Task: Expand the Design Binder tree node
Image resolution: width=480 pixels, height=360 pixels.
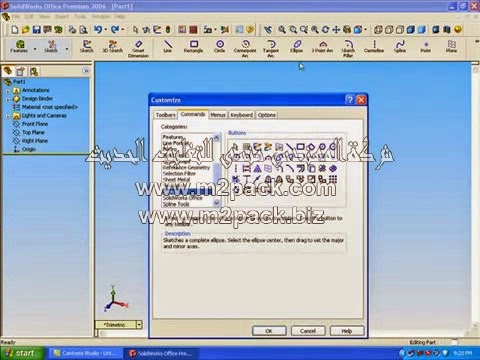Action: tap(8, 99)
